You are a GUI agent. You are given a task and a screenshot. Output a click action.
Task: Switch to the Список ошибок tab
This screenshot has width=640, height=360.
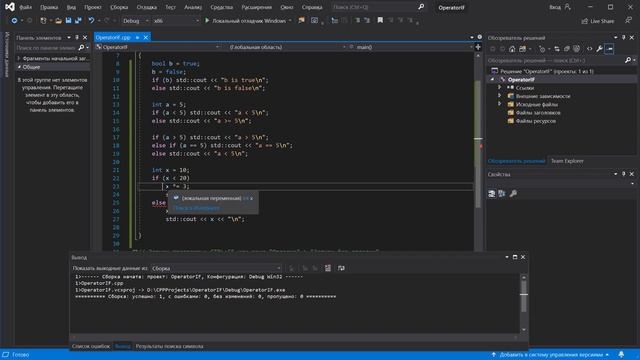(91, 346)
